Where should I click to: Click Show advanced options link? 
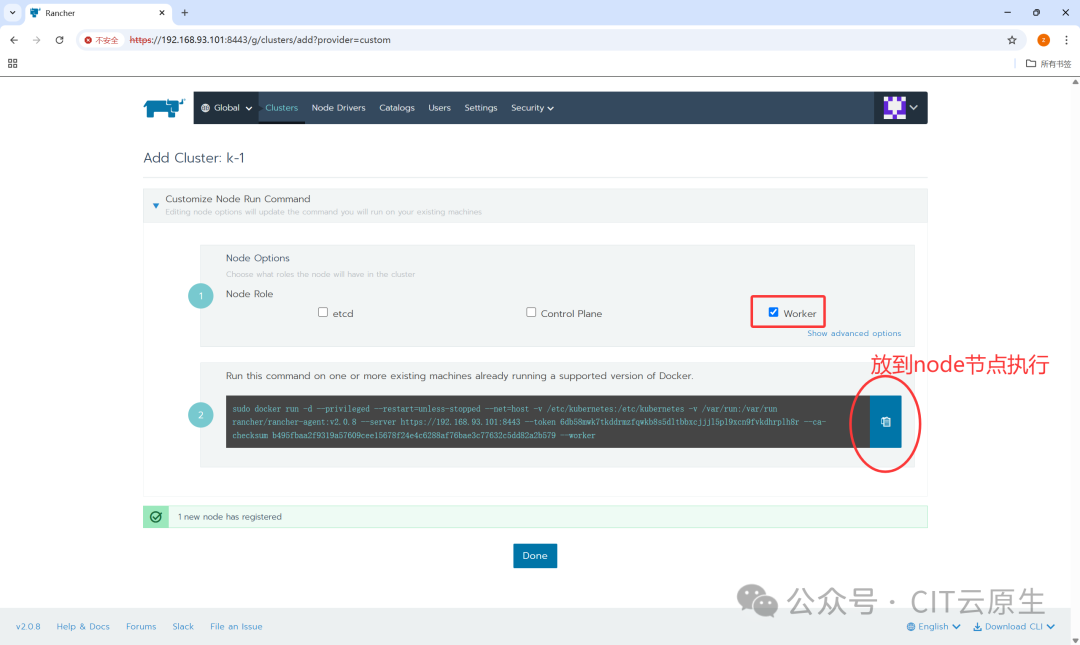(x=854, y=334)
